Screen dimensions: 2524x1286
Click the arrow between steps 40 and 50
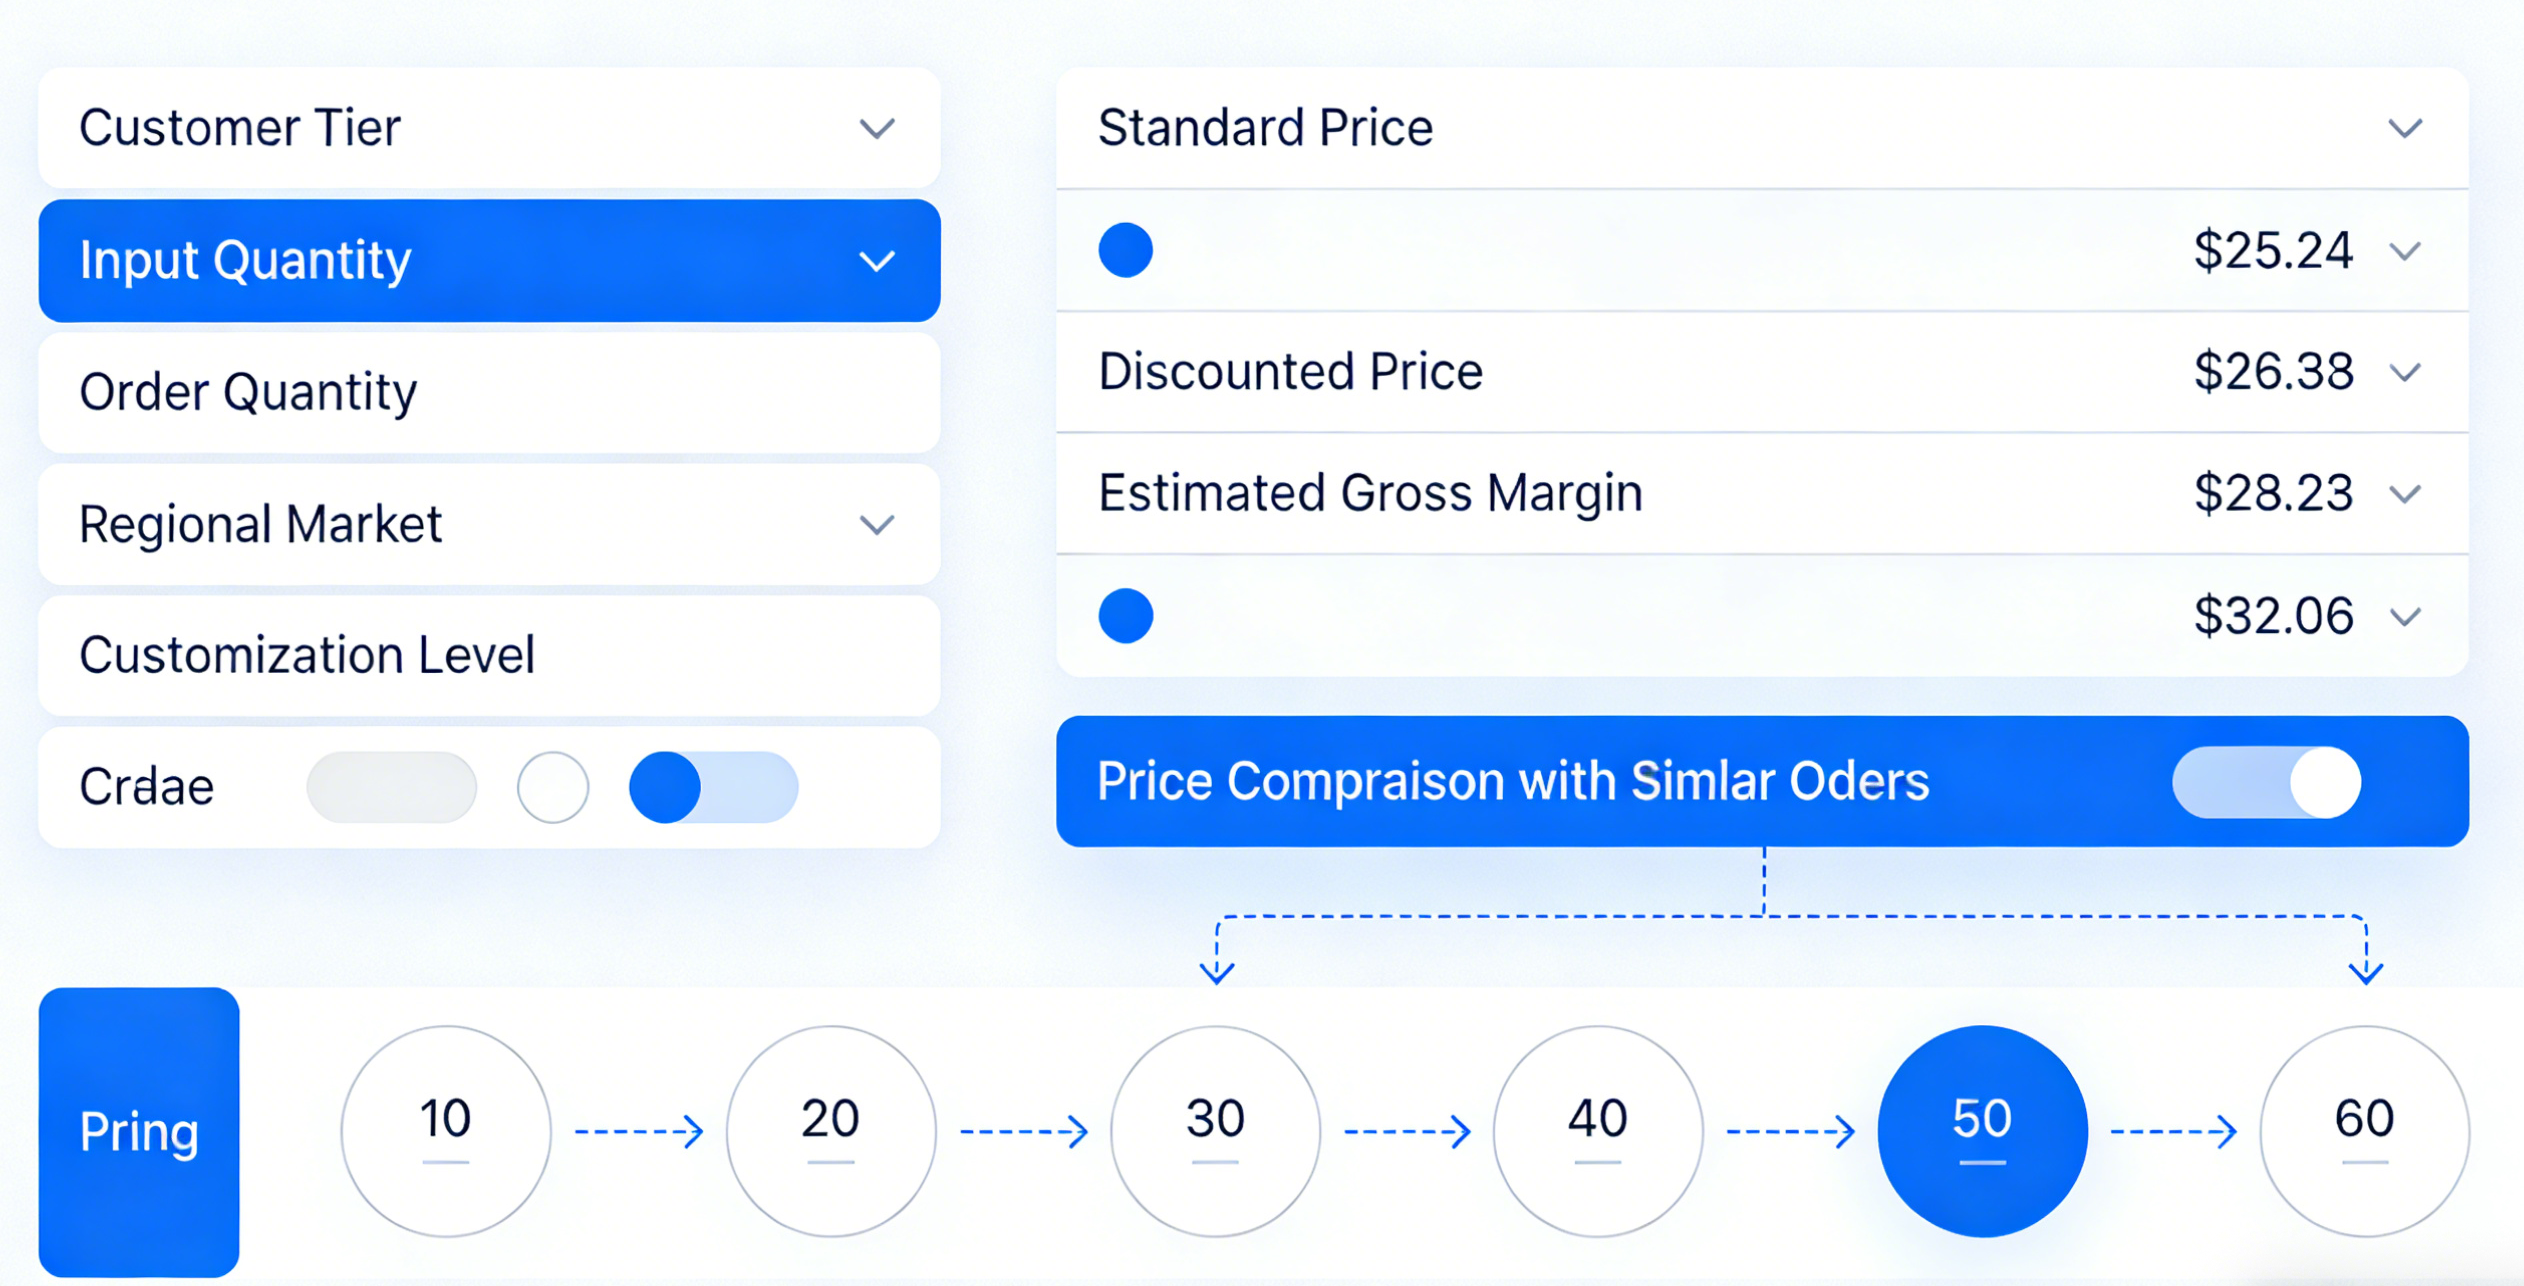point(1790,1131)
